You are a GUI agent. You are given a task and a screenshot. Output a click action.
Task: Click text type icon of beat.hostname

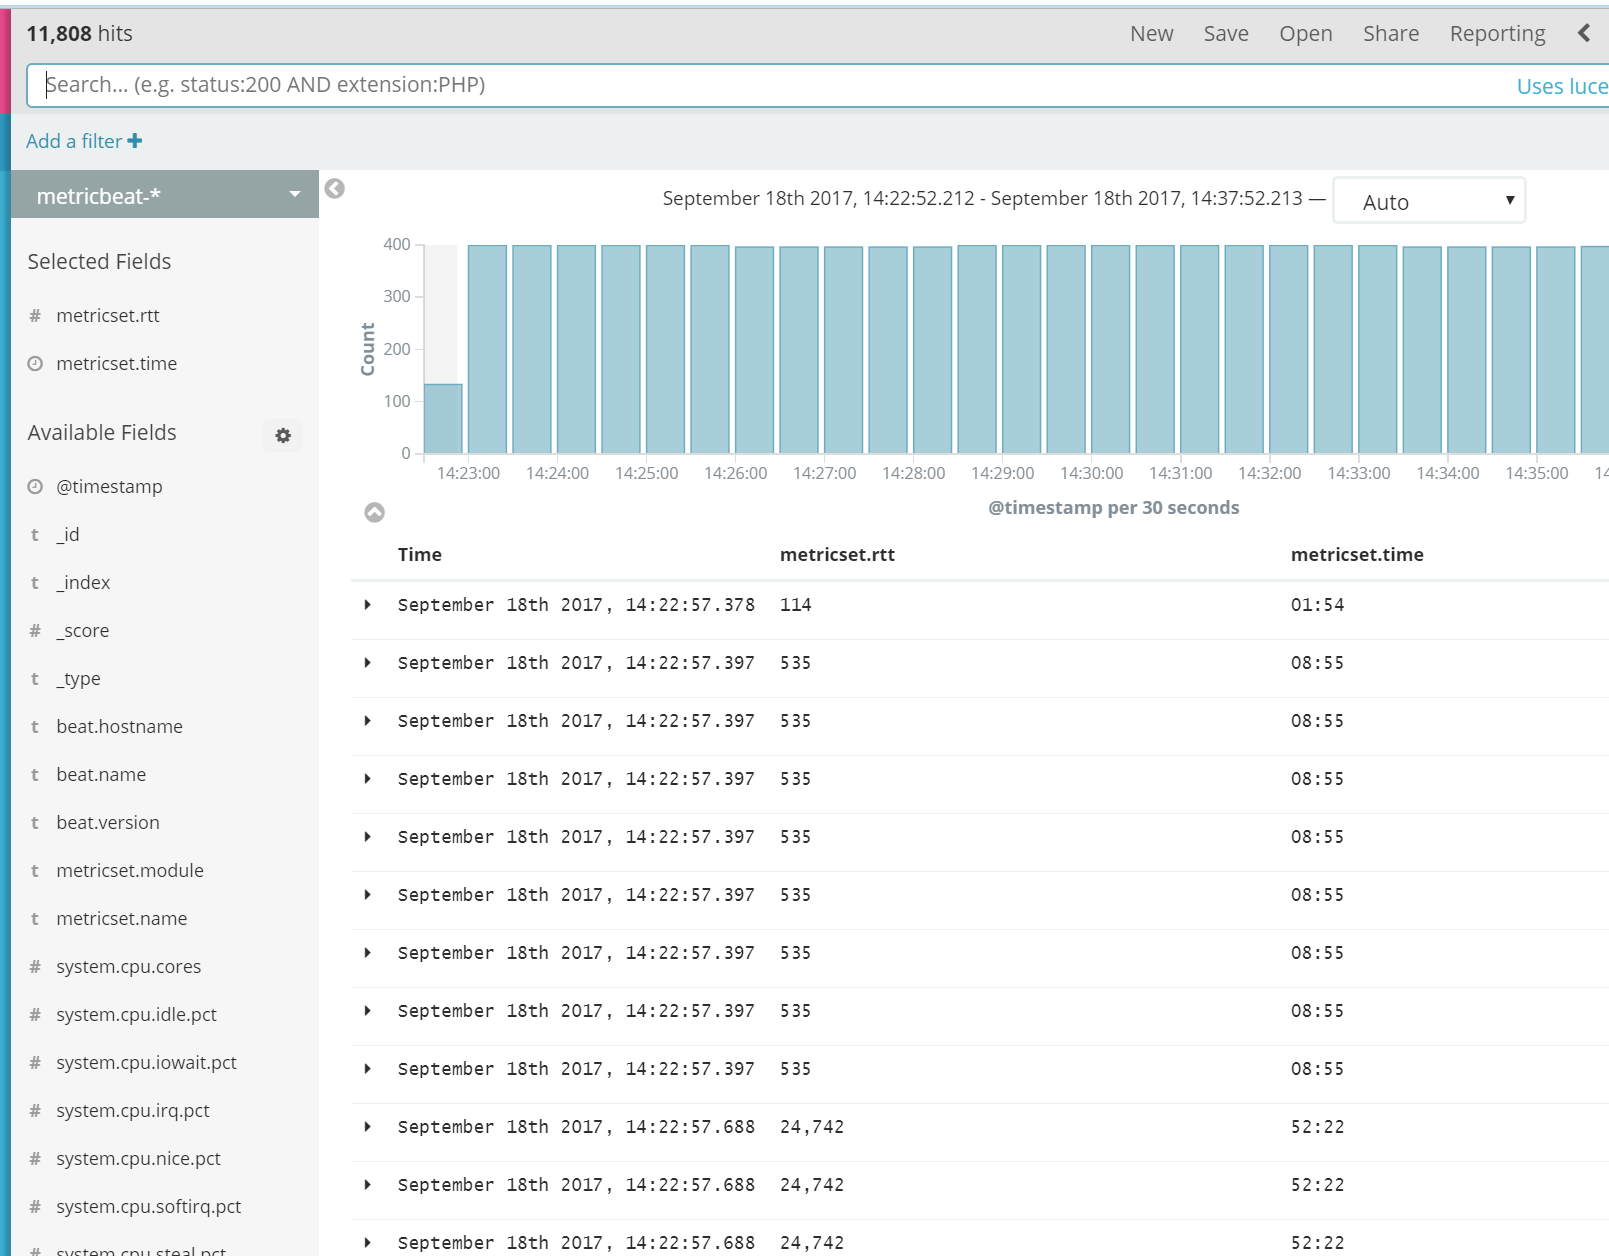coord(35,727)
